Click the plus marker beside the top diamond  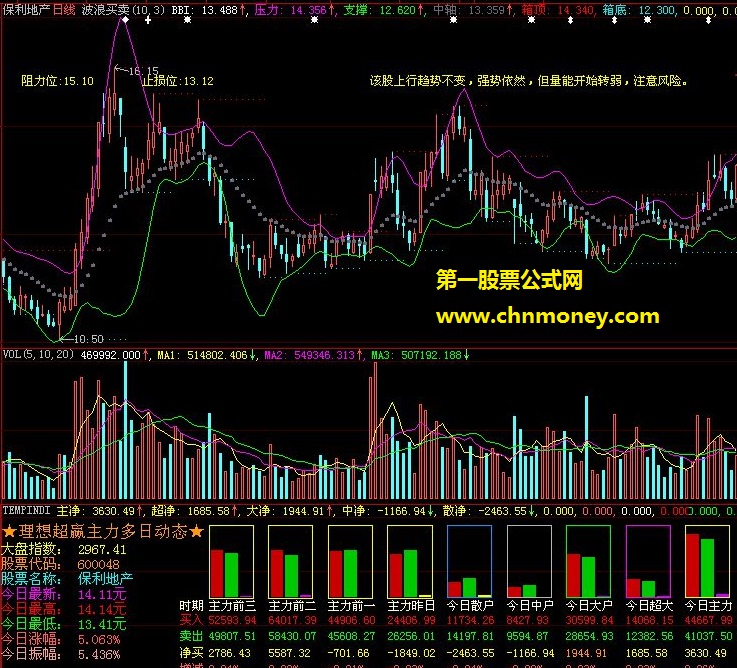click(x=148, y=20)
